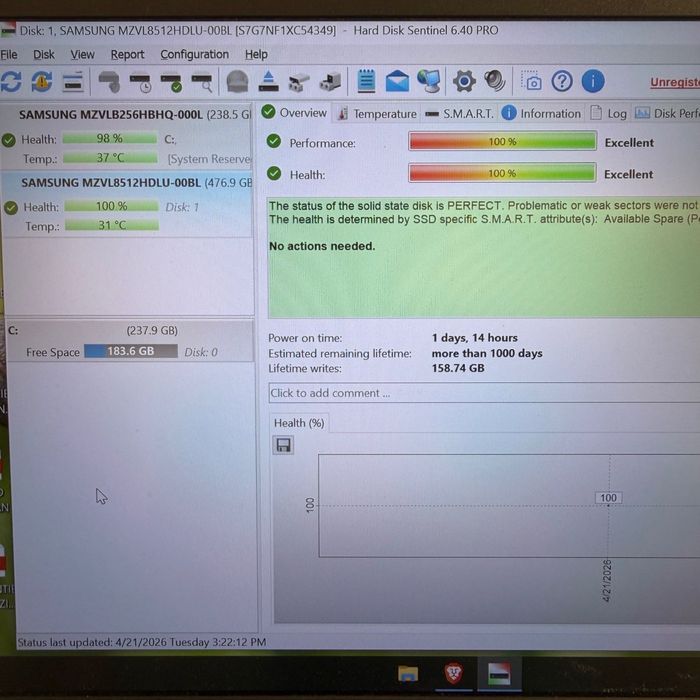Click the blue Refresh arrows icon
The width and height of the screenshot is (700, 700).
(x=11, y=82)
